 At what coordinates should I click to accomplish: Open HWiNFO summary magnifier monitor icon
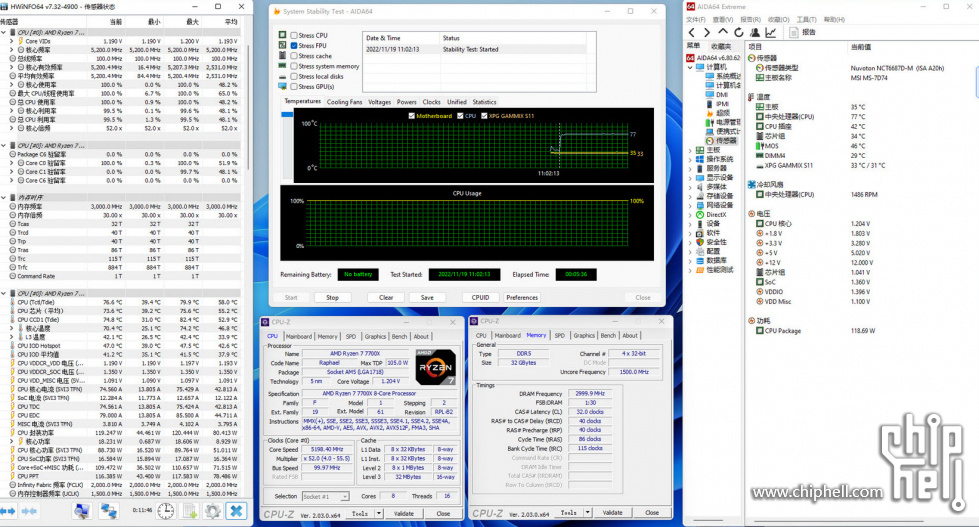pos(81,511)
